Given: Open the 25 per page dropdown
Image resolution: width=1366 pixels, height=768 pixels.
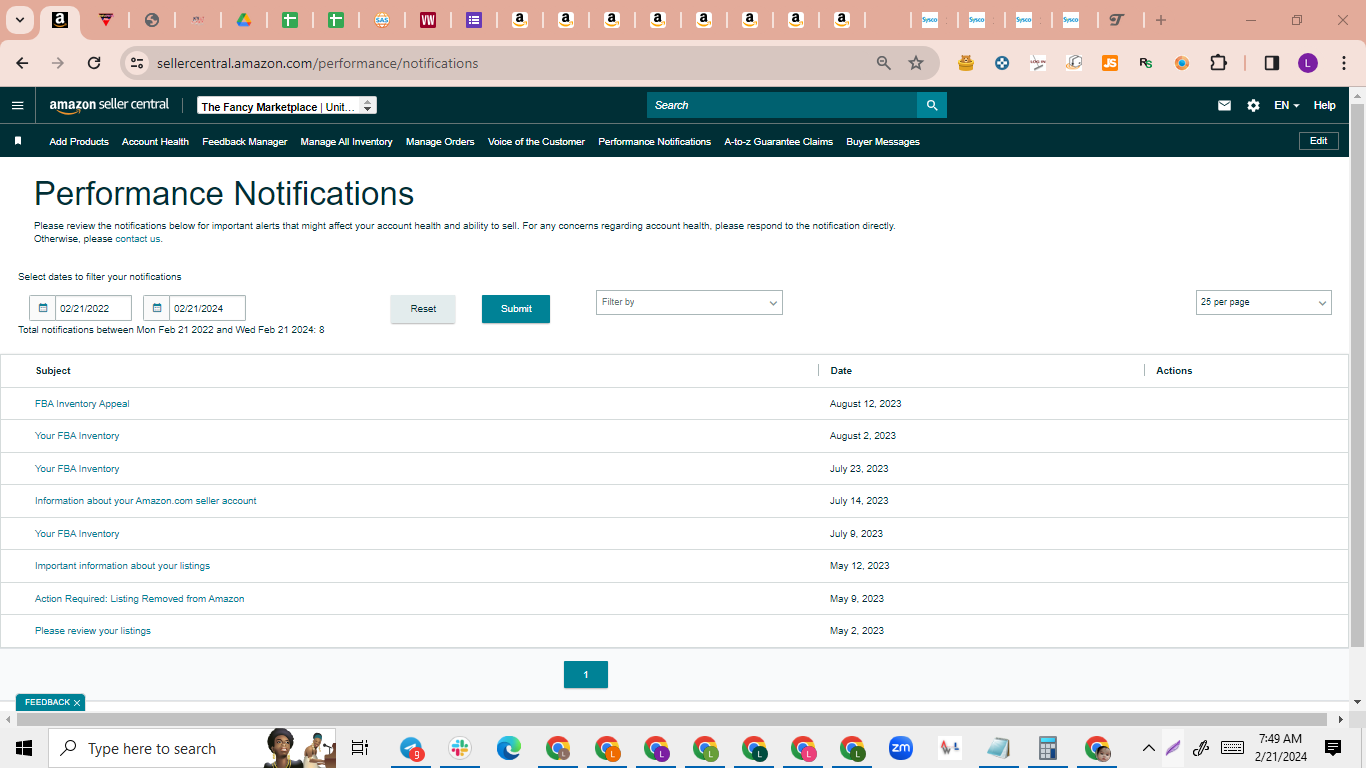Looking at the screenshot, I should (x=1264, y=302).
